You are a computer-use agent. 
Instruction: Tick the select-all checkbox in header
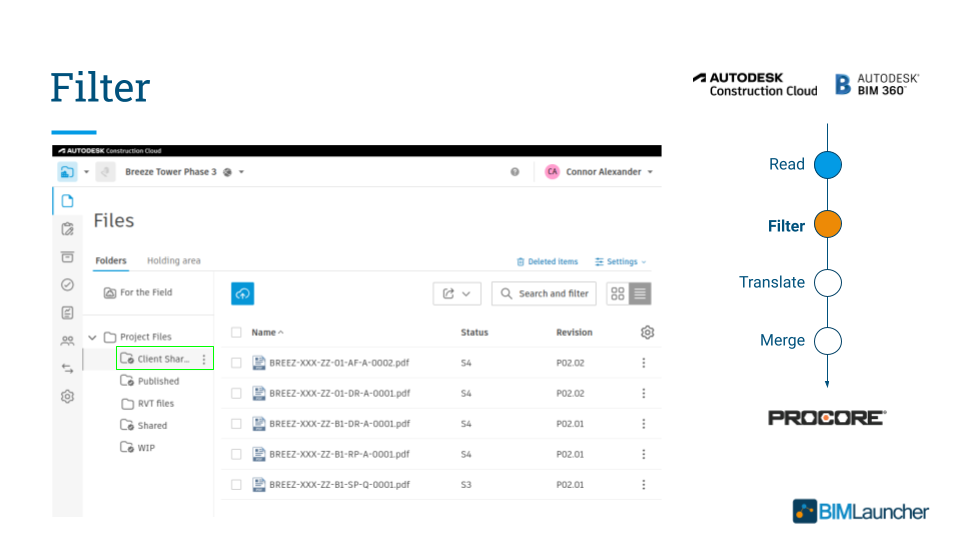pos(236,332)
